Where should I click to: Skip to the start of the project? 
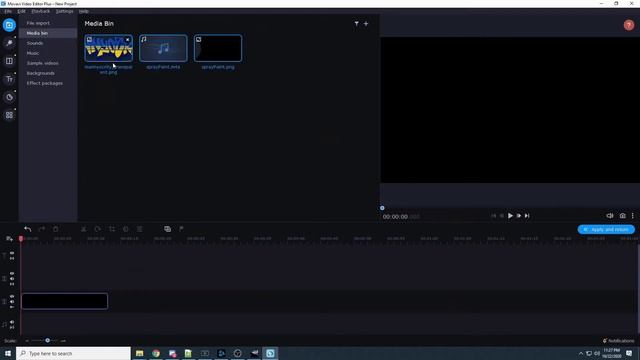pyautogui.click(x=493, y=216)
